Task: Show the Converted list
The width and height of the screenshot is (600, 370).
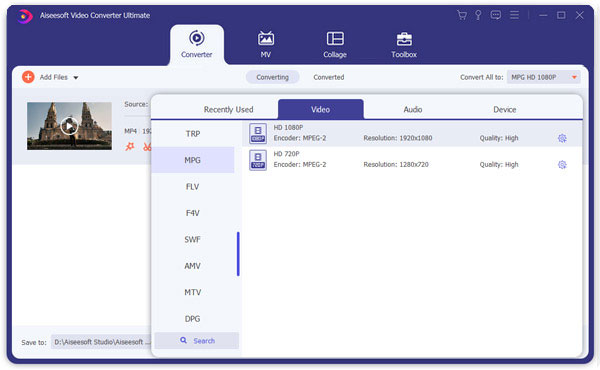Action: pyautogui.click(x=328, y=77)
